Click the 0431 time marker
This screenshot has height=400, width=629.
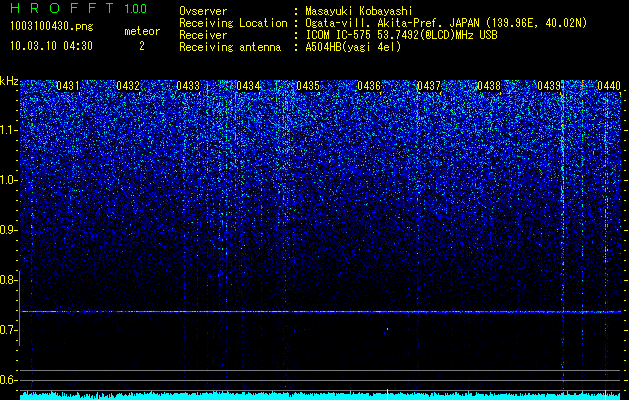[67, 86]
